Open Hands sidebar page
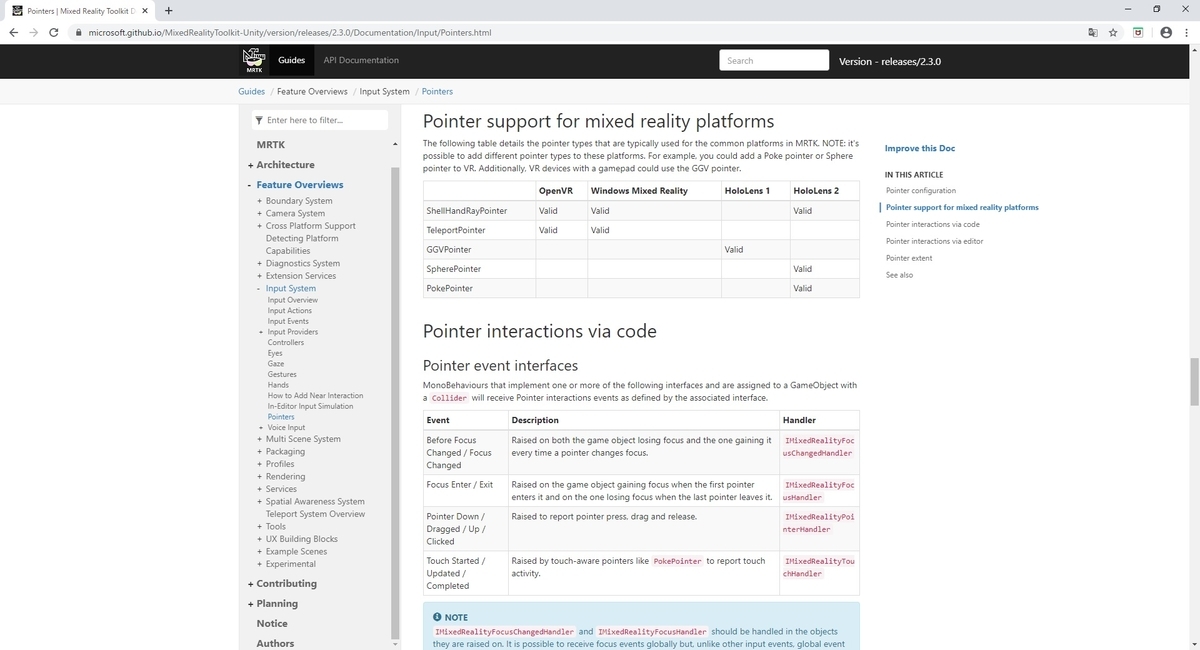 (x=278, y=385)
